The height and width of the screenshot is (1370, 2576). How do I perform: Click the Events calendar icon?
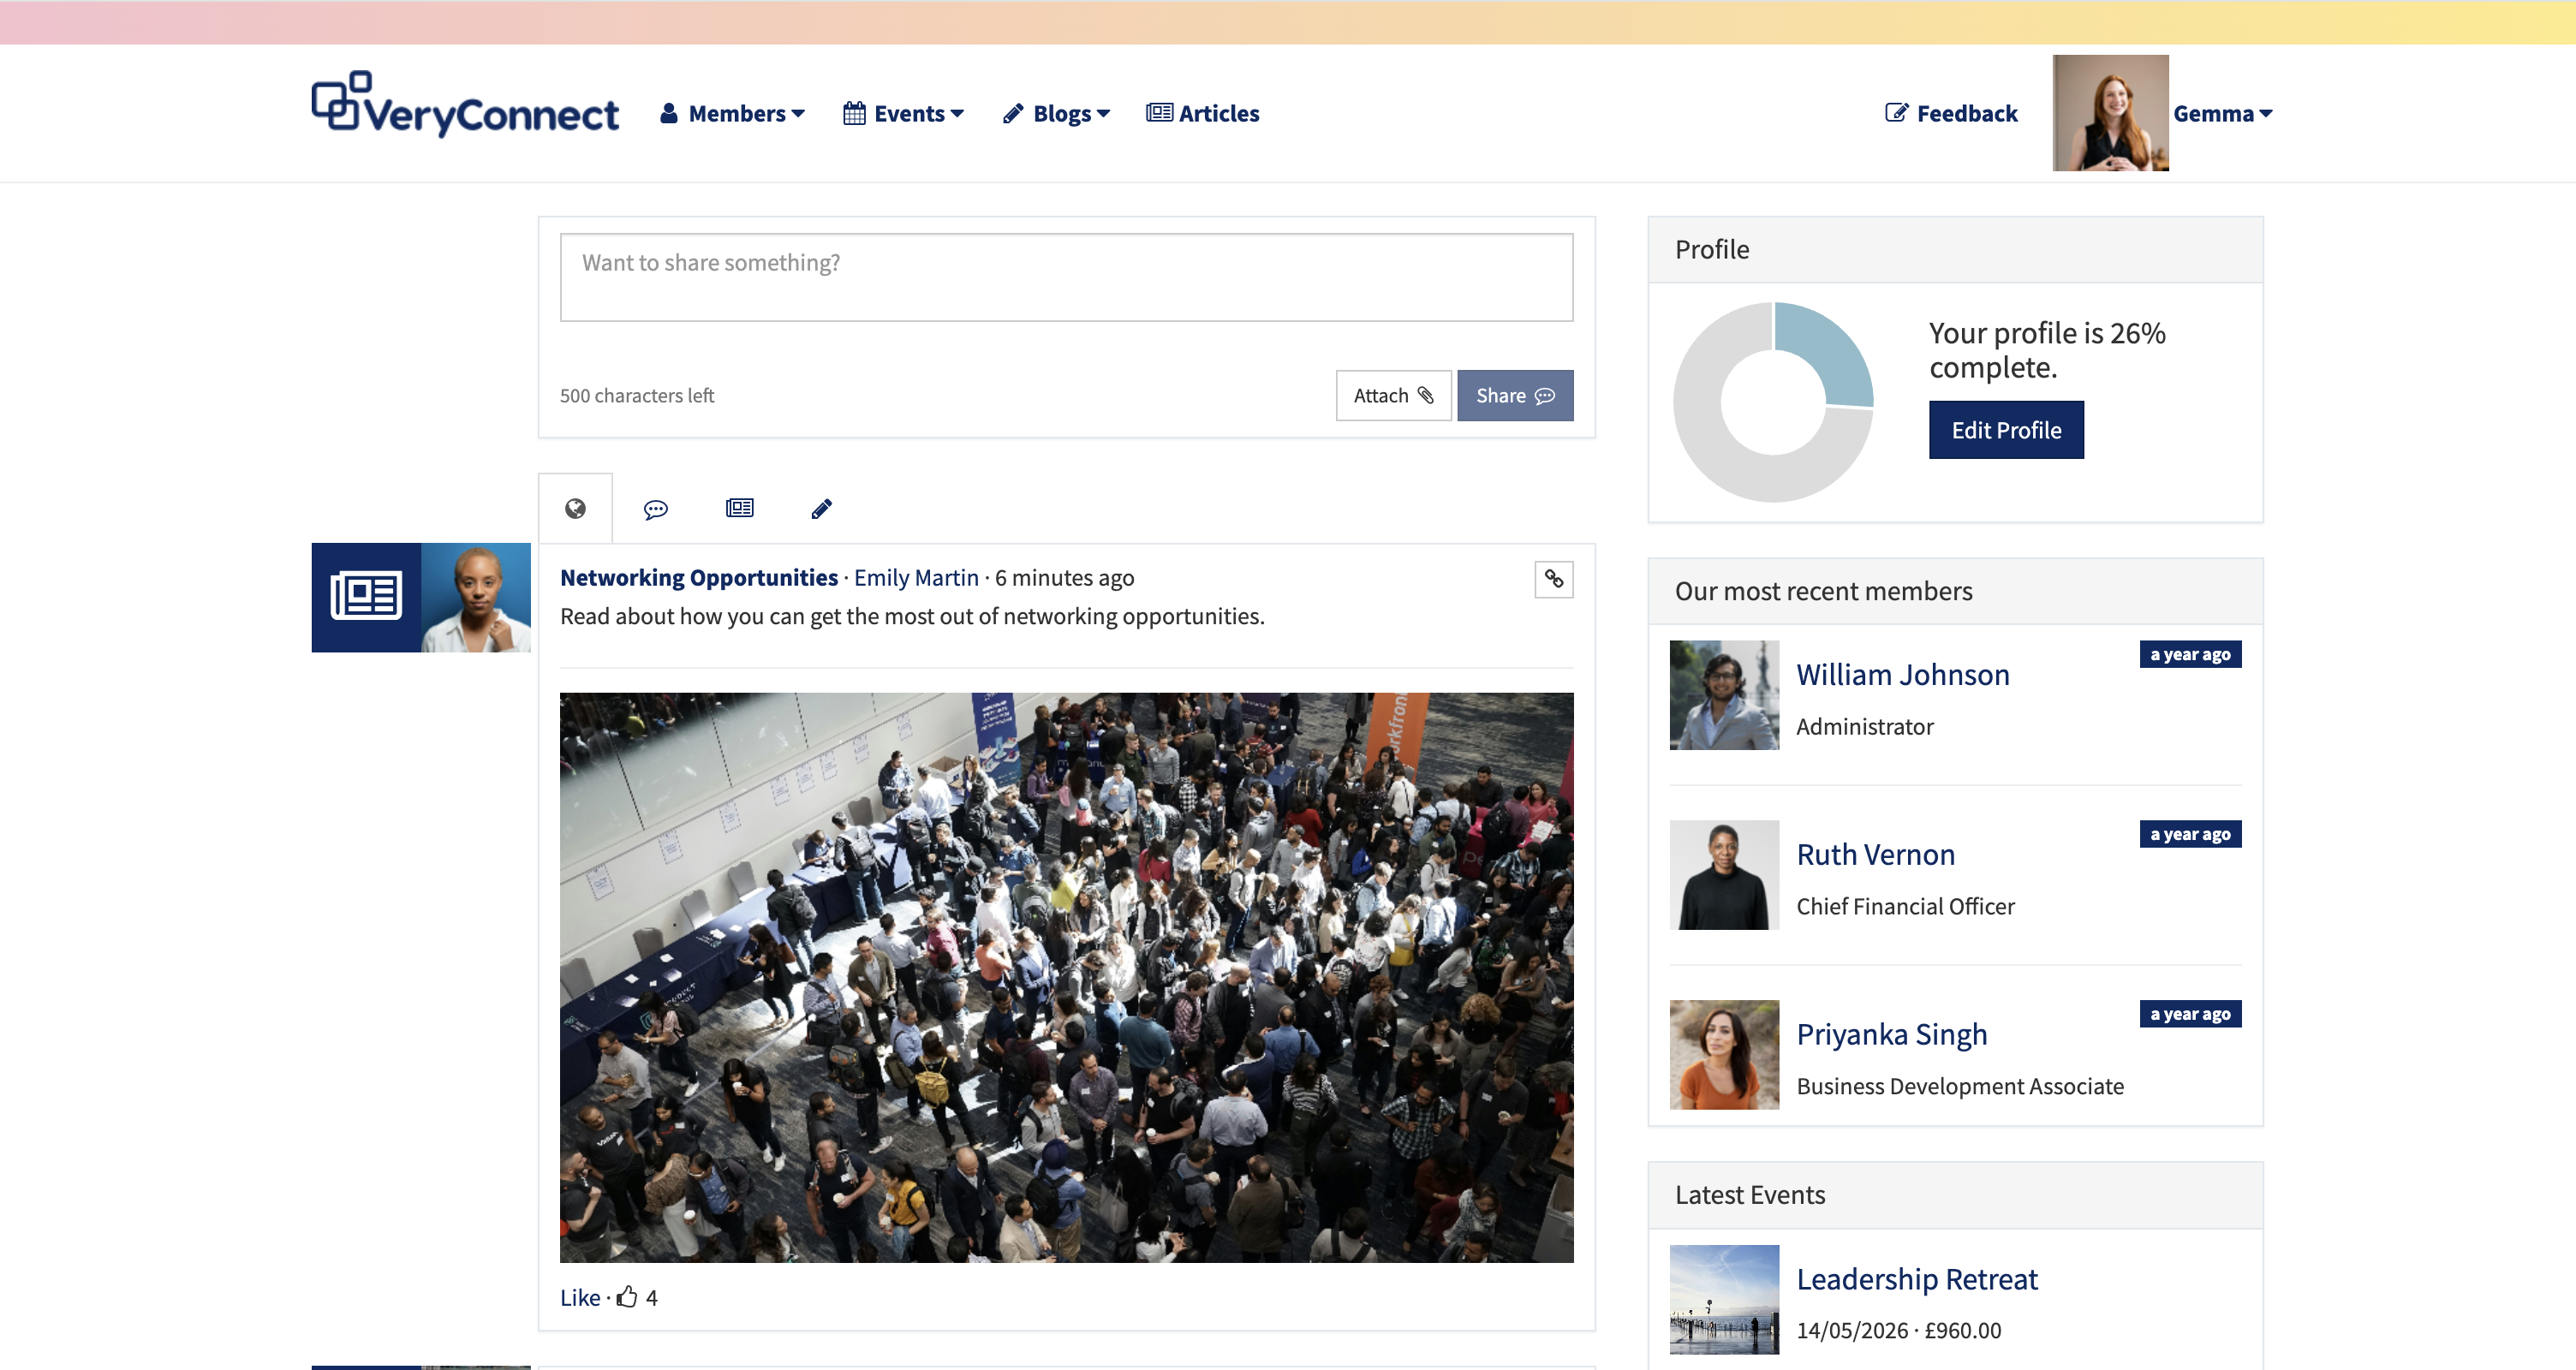coord(854,113)
